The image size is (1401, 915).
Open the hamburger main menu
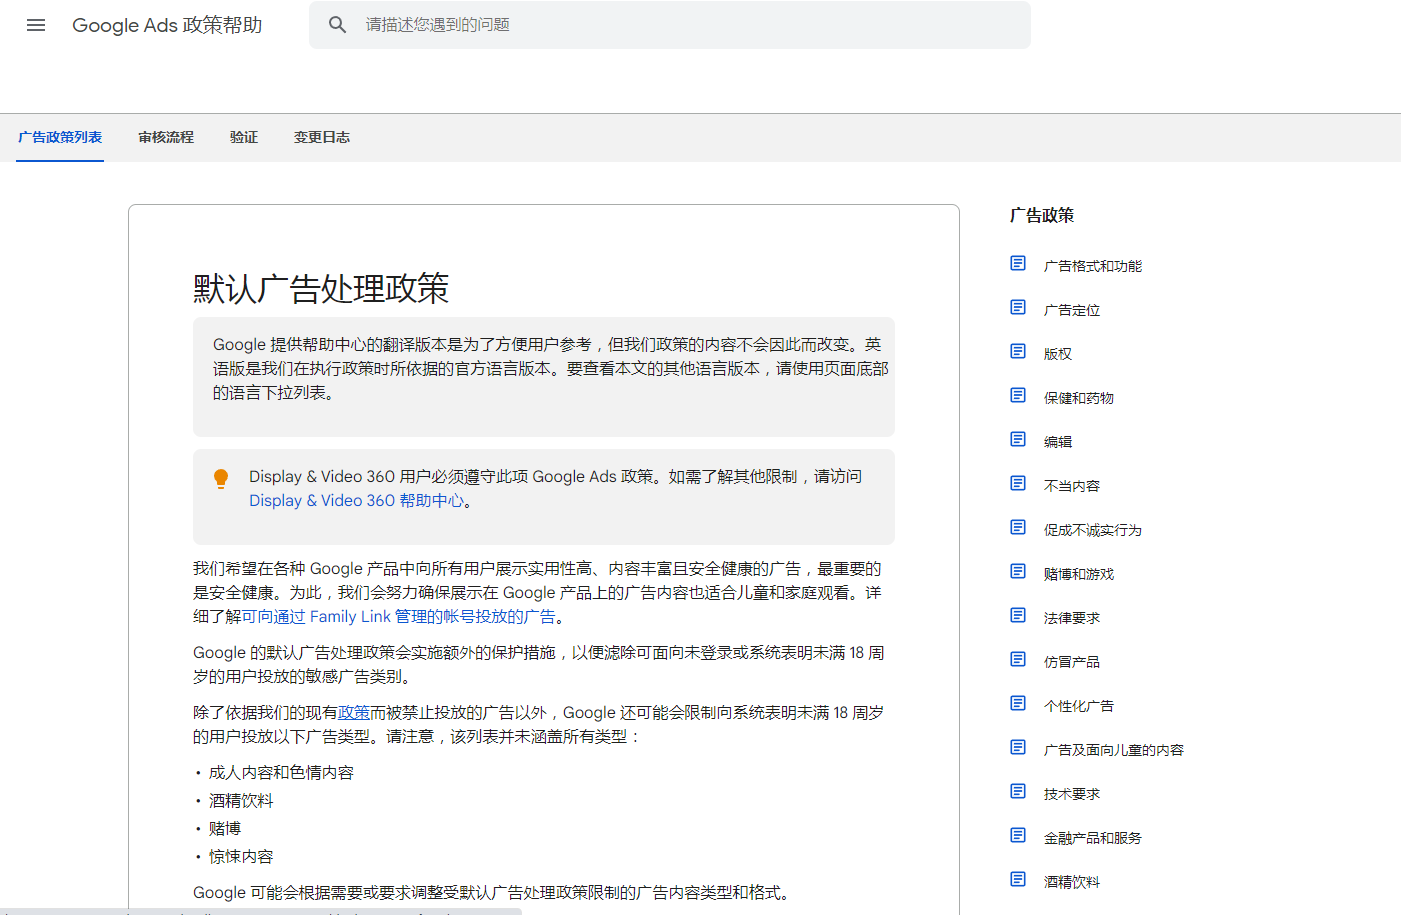pos(36,25)
